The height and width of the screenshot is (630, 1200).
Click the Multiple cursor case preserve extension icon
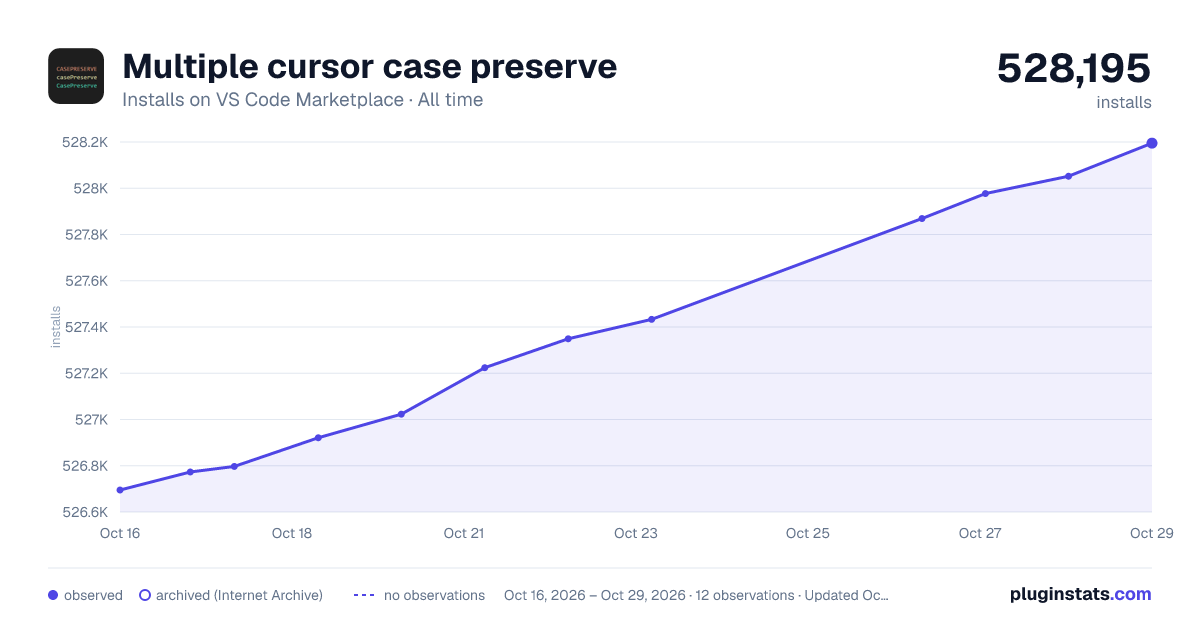(76, 76)
